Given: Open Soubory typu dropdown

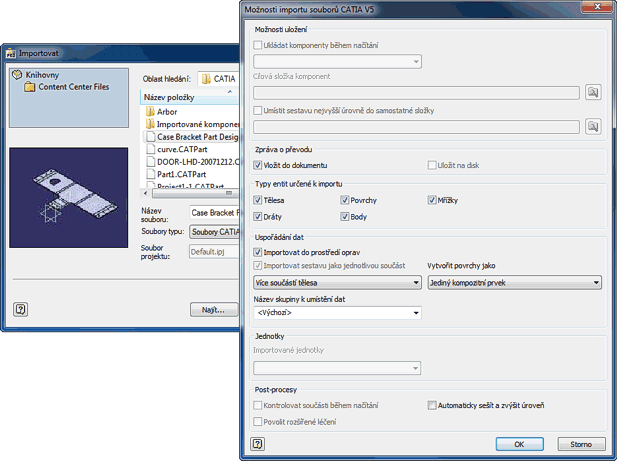Looking at the screenshot, I should pos(215,232).
